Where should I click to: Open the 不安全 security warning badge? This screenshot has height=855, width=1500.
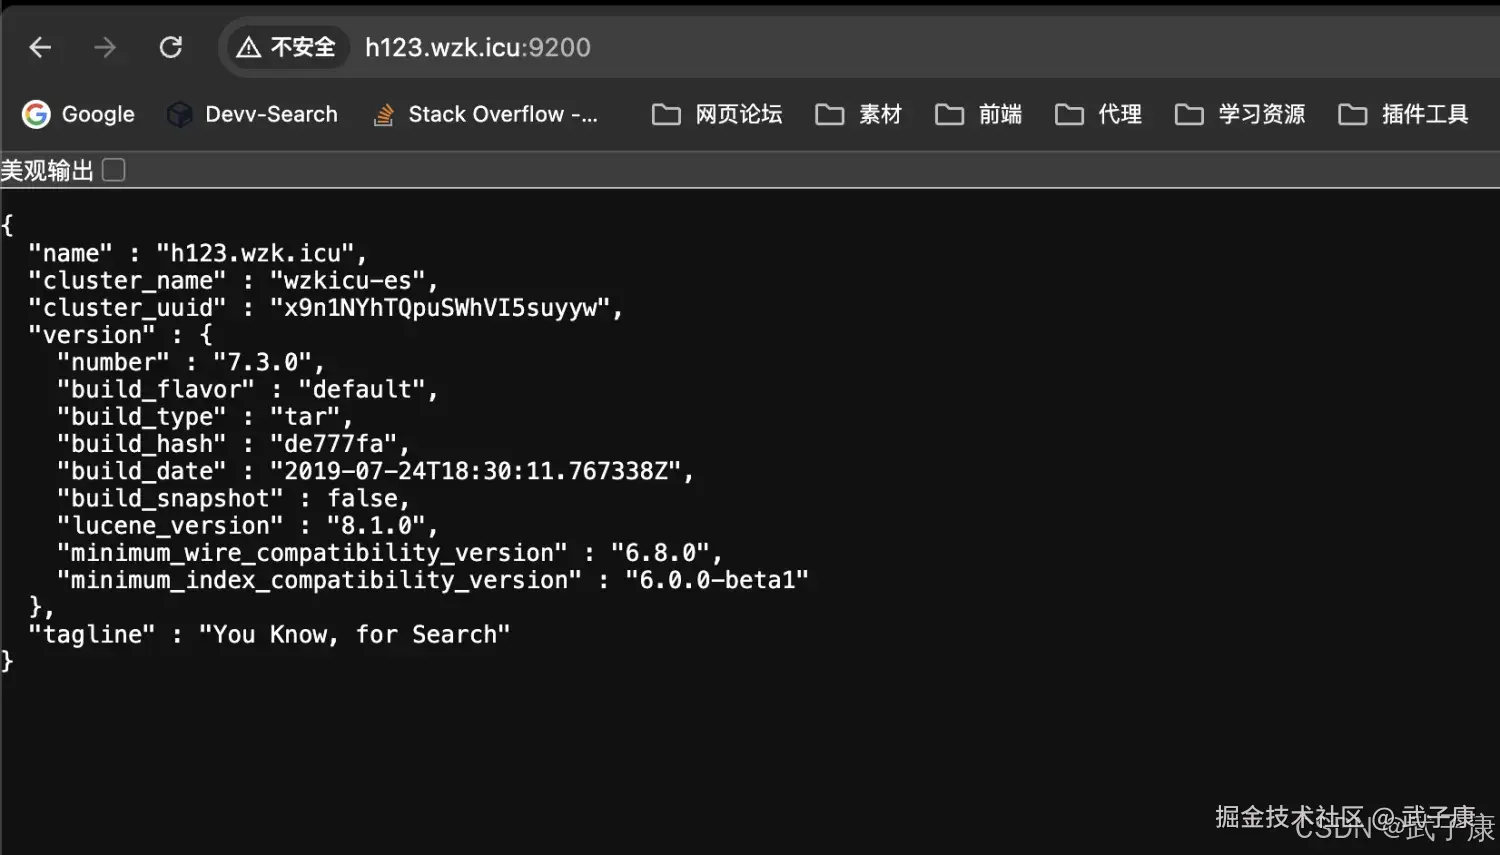(287, 47)
